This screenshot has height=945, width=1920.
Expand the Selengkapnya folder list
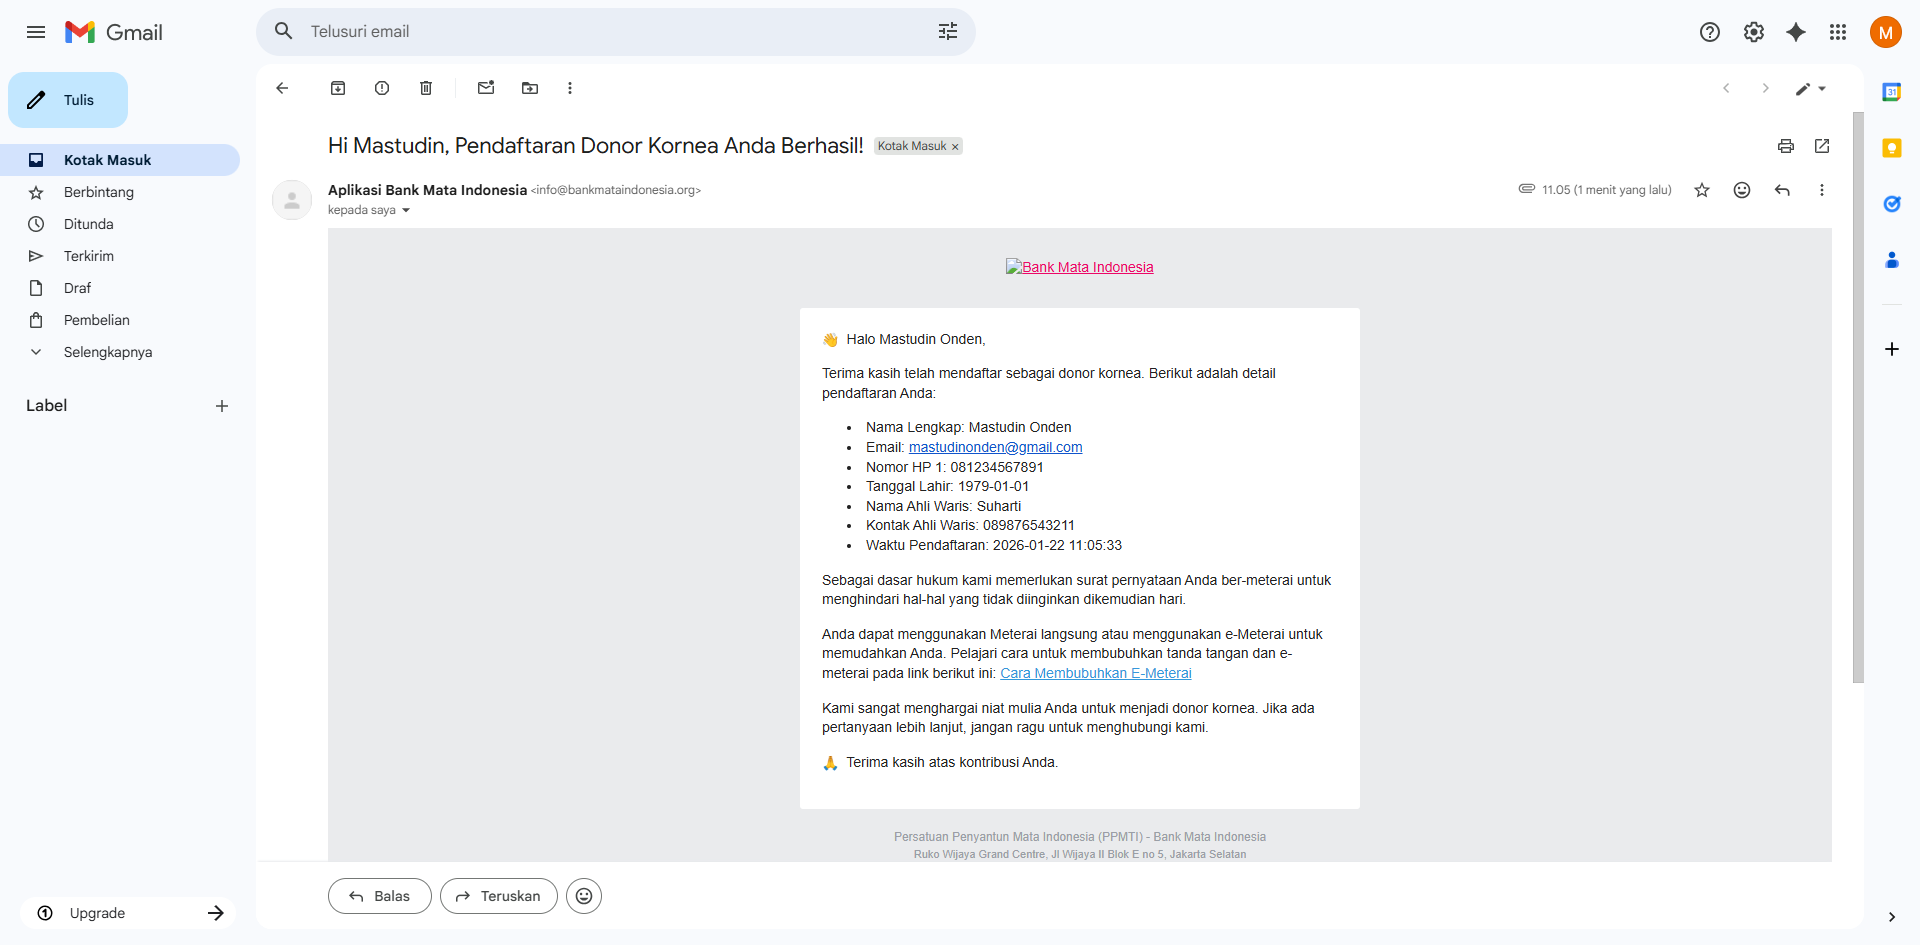pyautogui.click(x=107, y=352)
